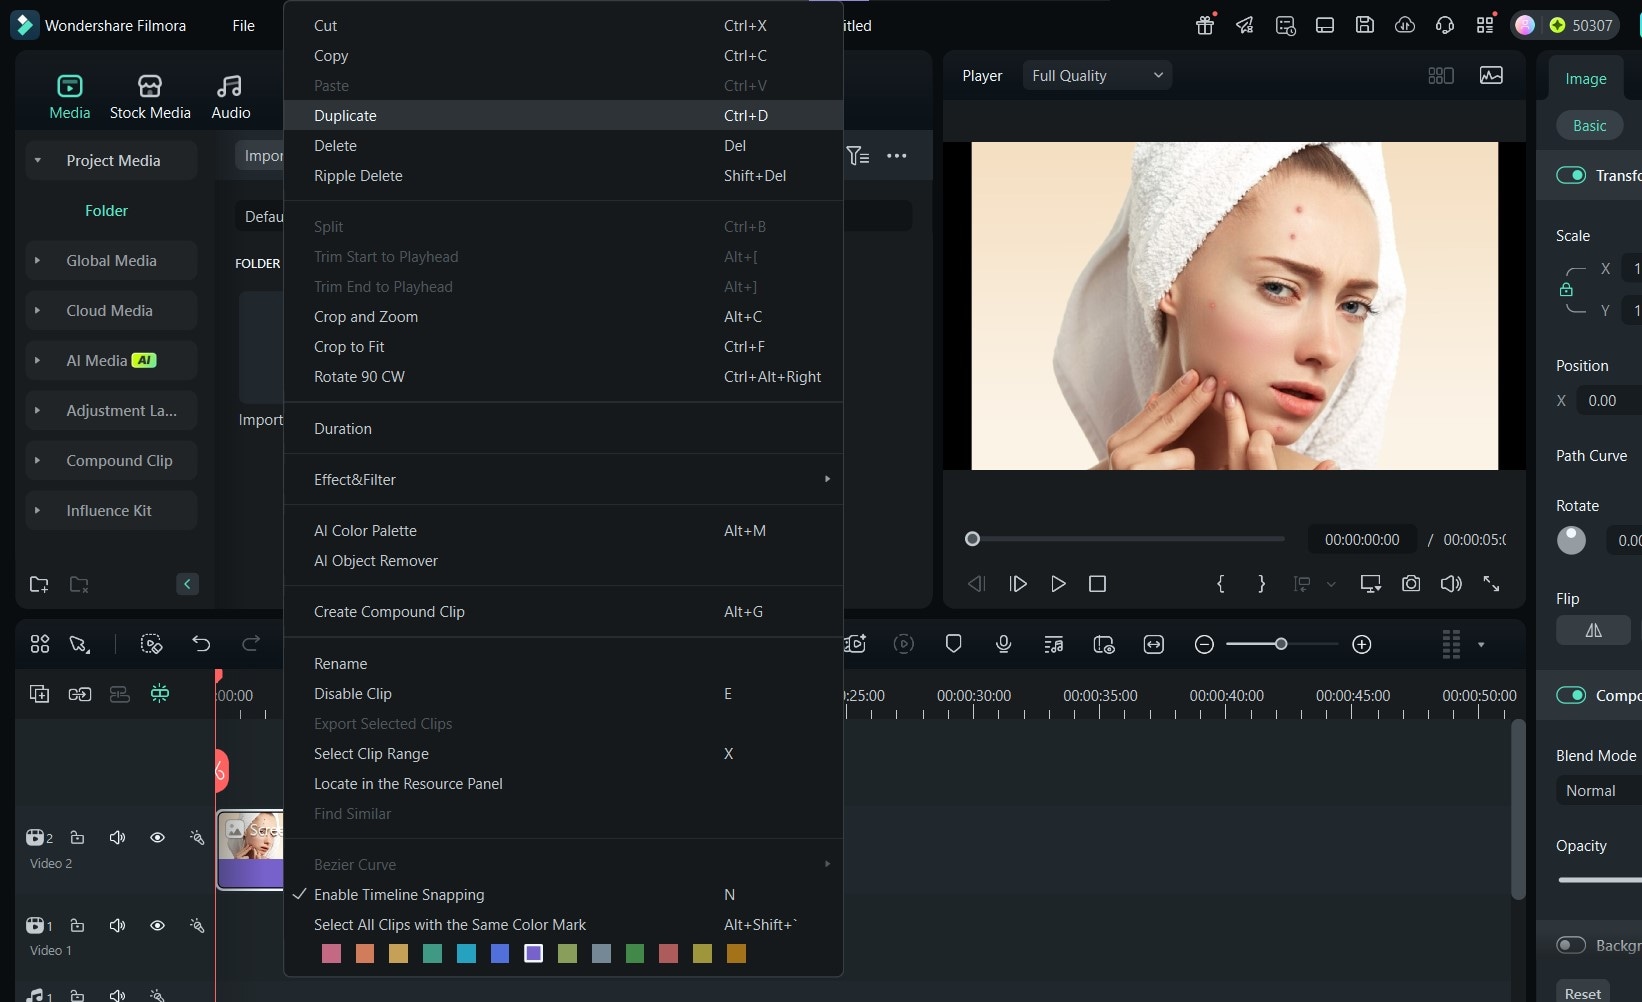This screenshot has width=1642, height=1002.
Task: Toggle the Compositing switch
Action: point(1571,695)
